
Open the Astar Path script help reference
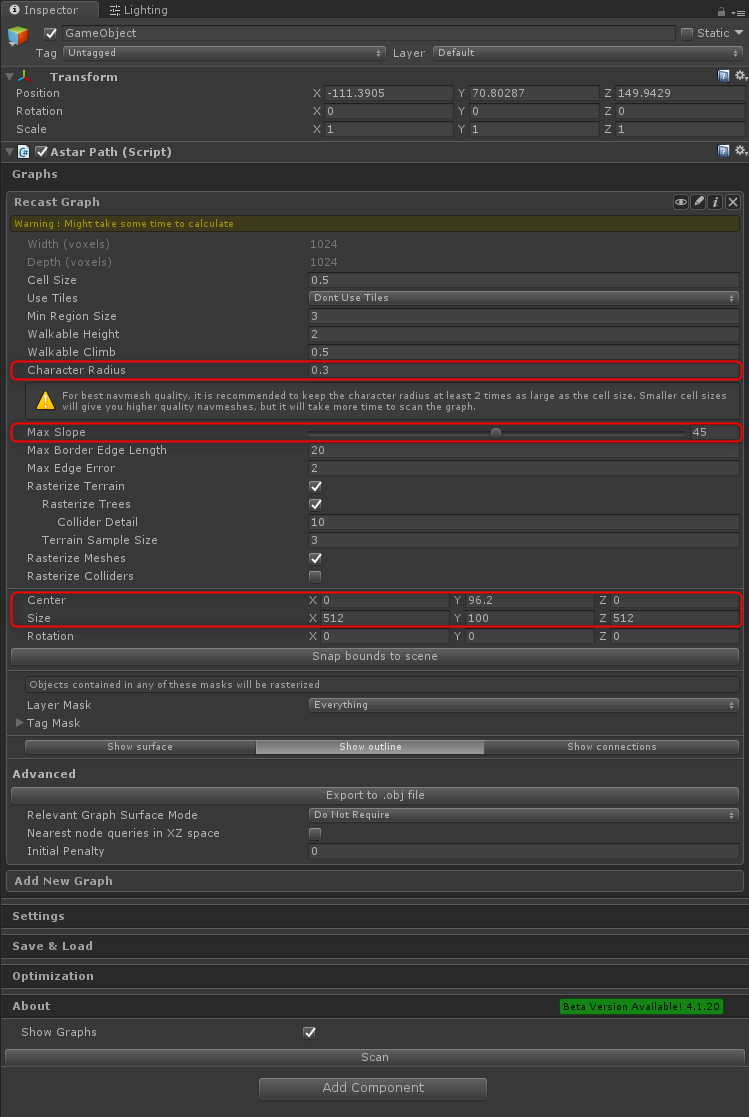[x=724, y=151]
